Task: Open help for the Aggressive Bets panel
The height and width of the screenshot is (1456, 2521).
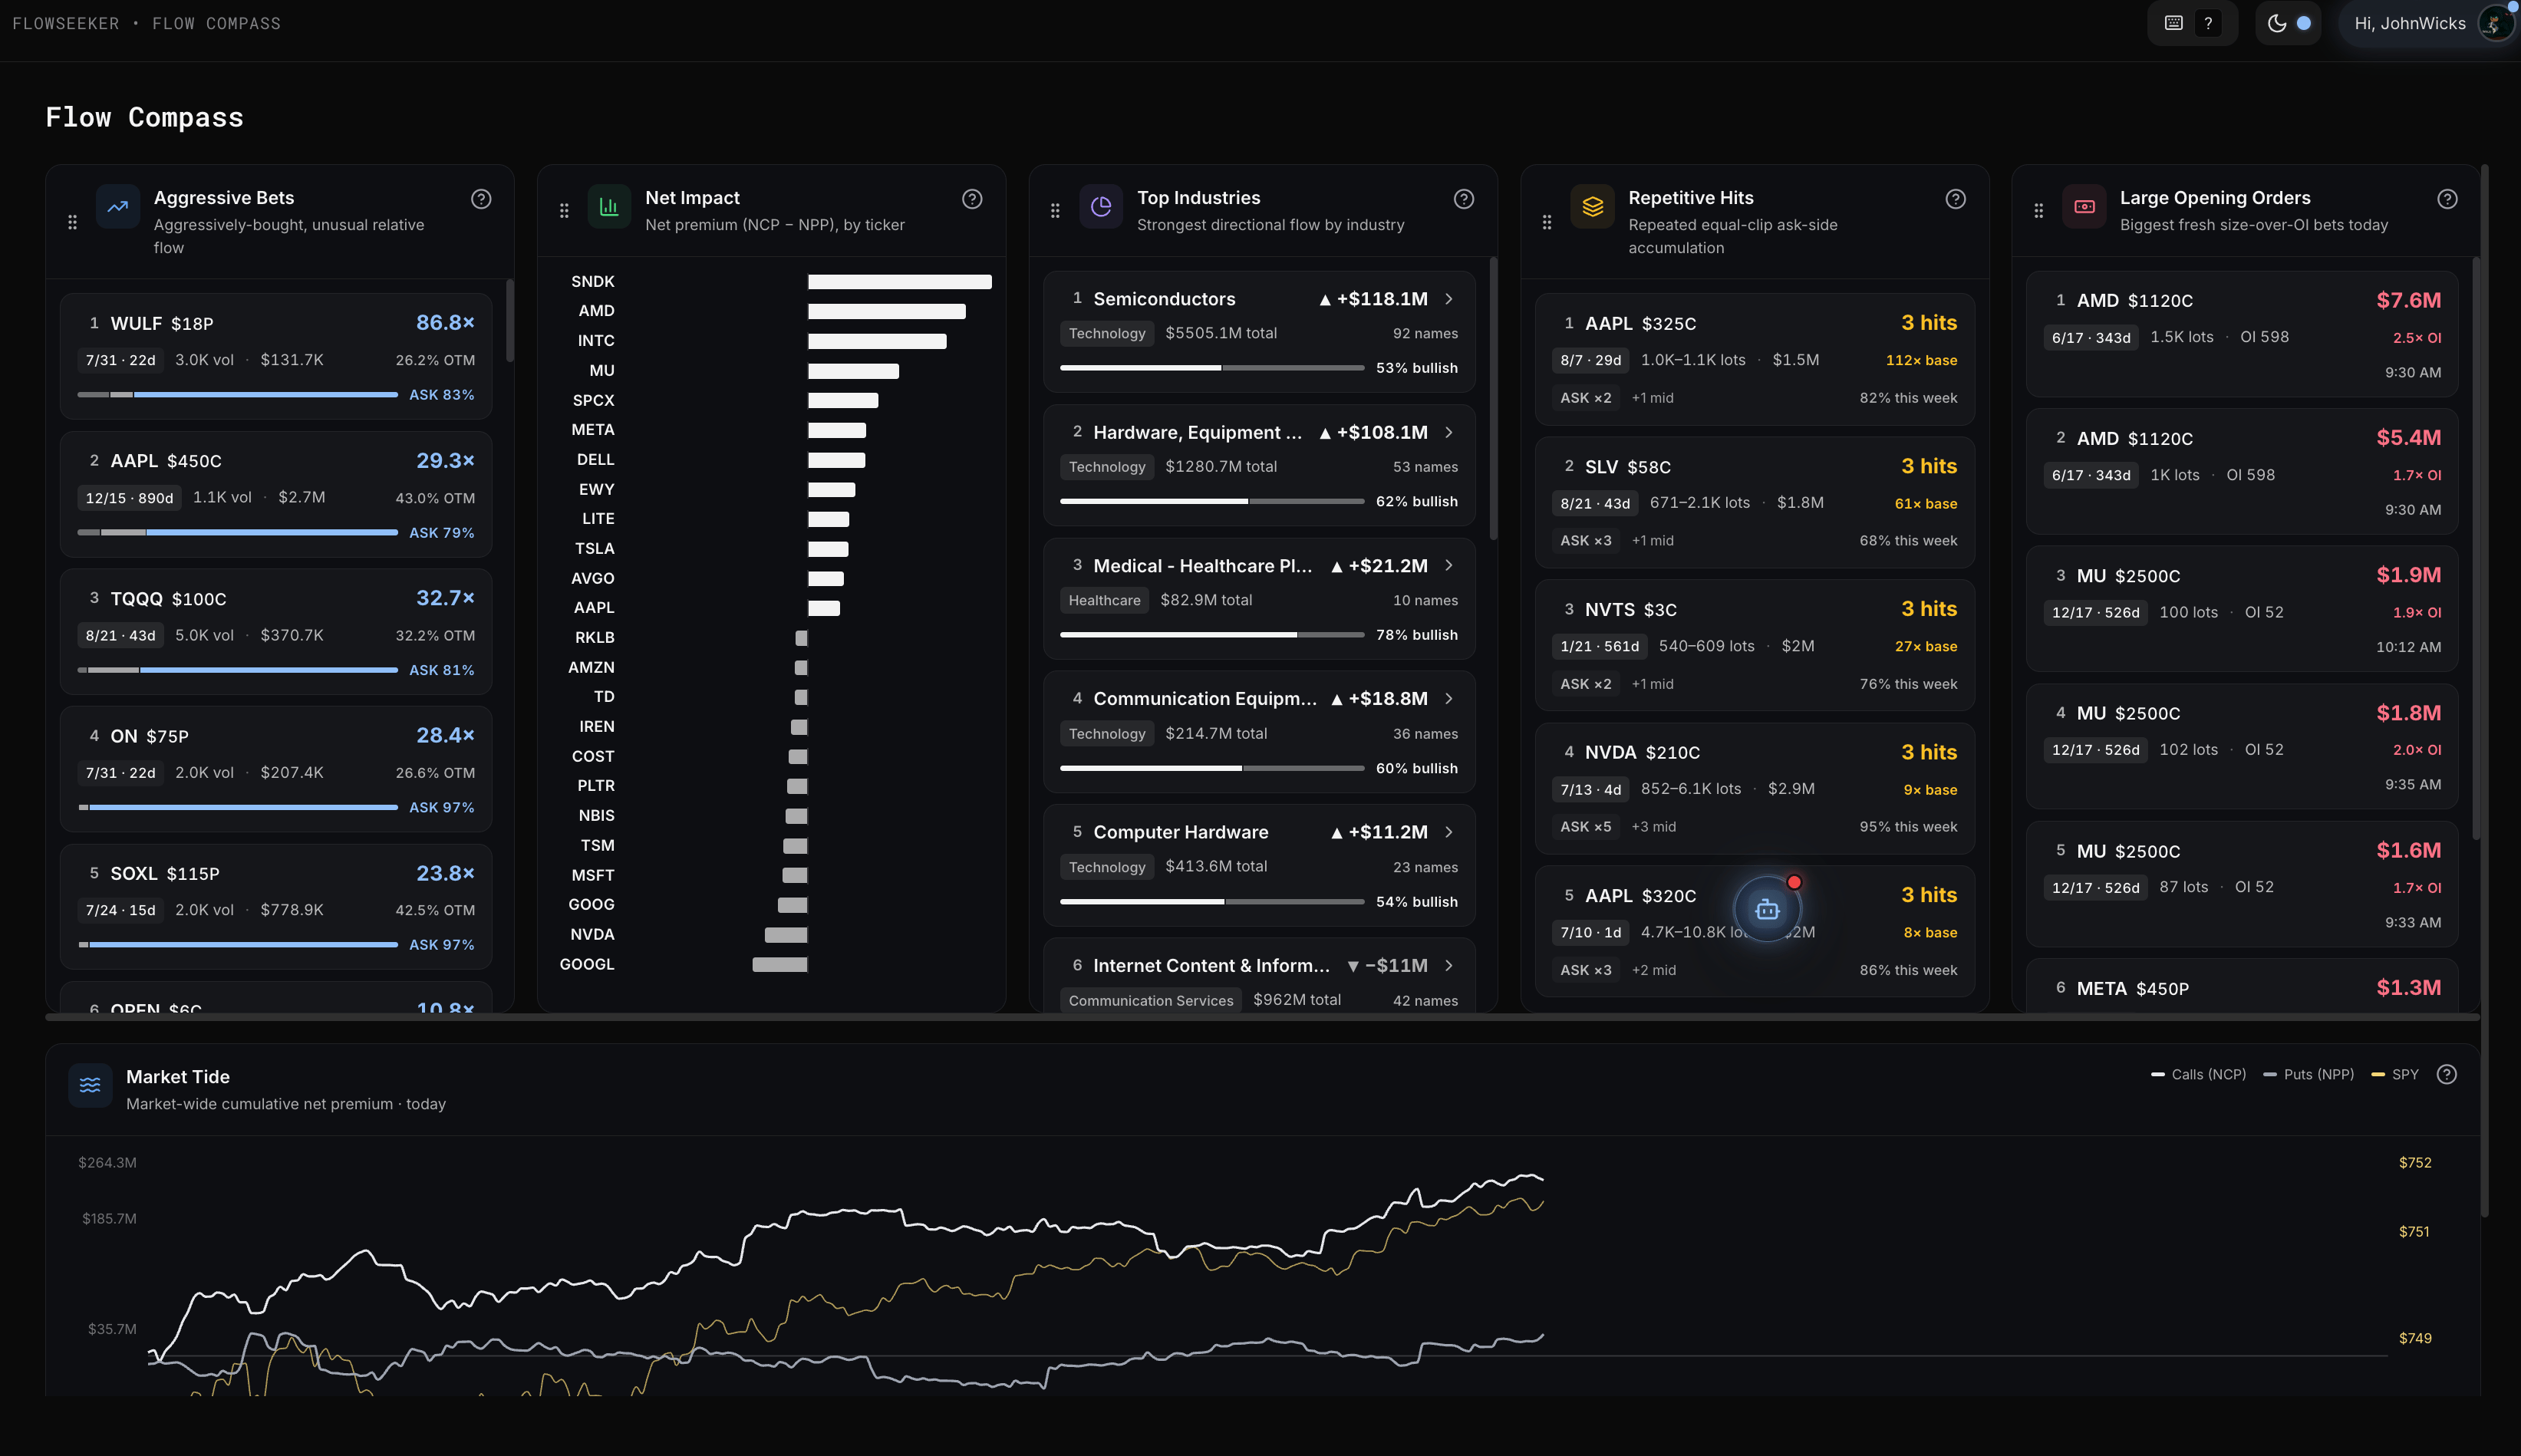Action: tap(481, 199)
